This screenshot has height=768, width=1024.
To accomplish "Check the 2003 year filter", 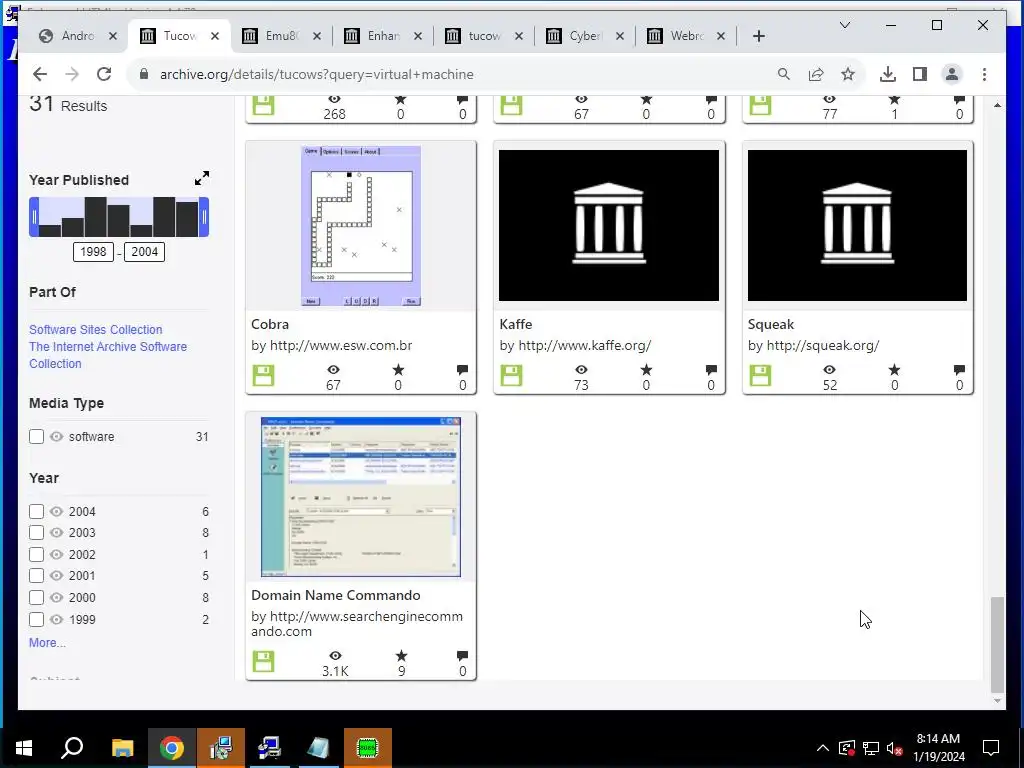I will (x=37, y=533).
